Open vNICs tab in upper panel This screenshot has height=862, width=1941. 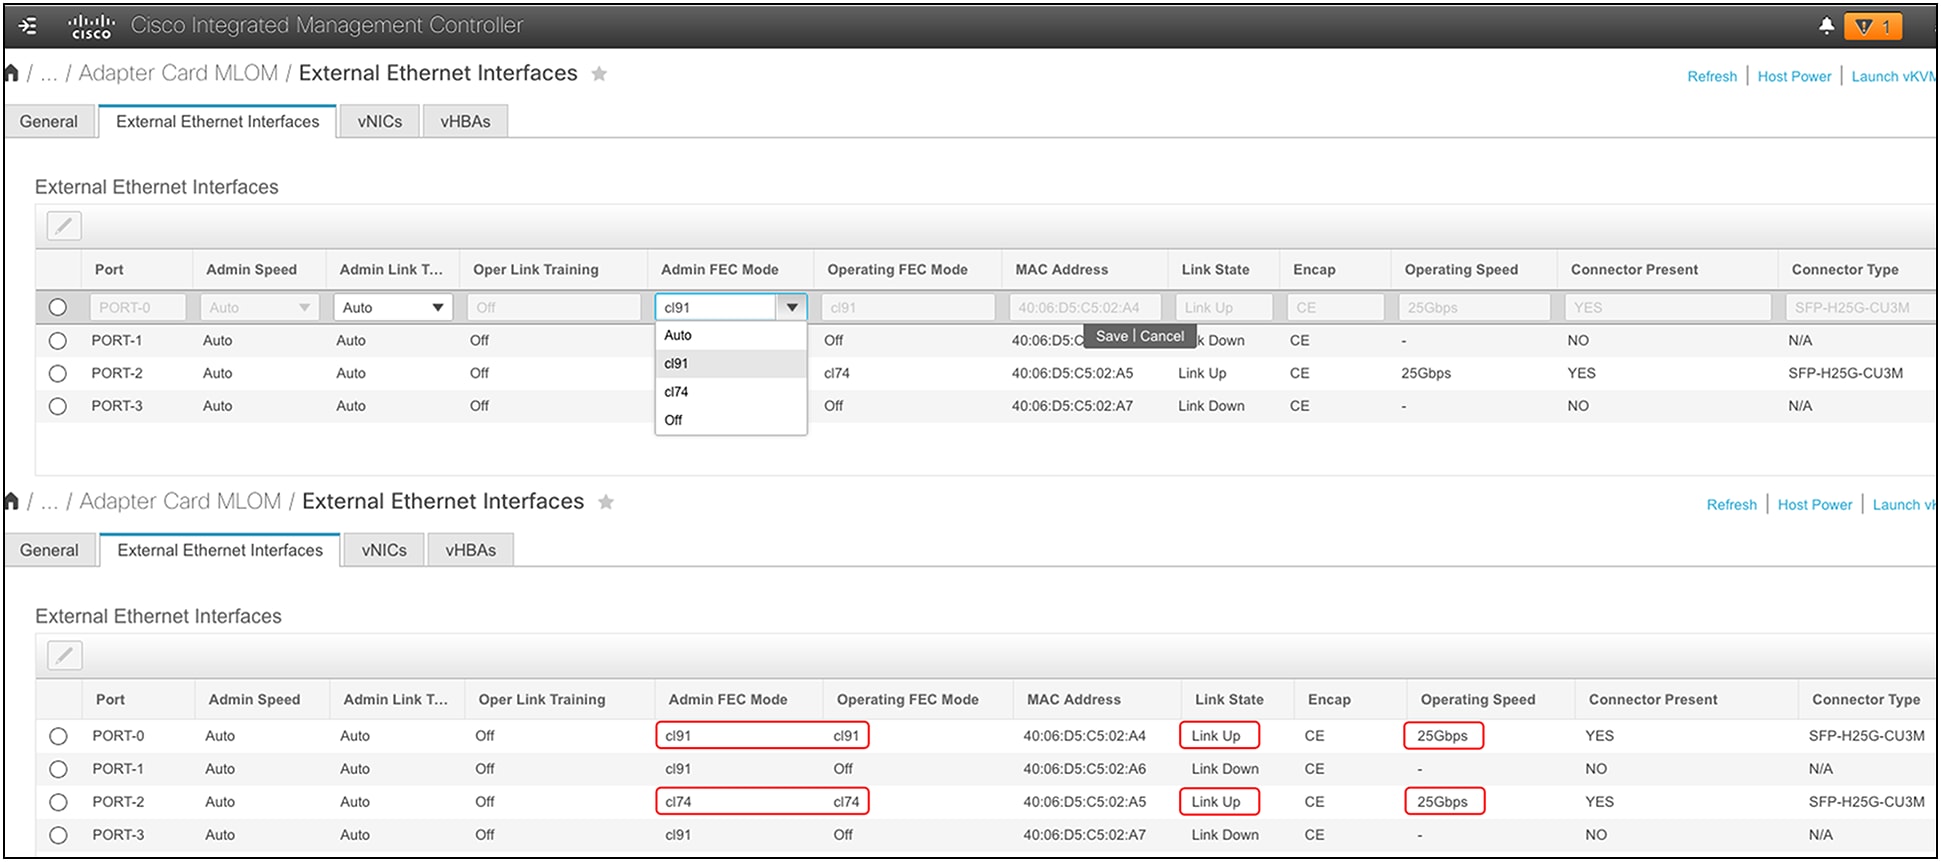pyautogui.click(x=380, y=122)
